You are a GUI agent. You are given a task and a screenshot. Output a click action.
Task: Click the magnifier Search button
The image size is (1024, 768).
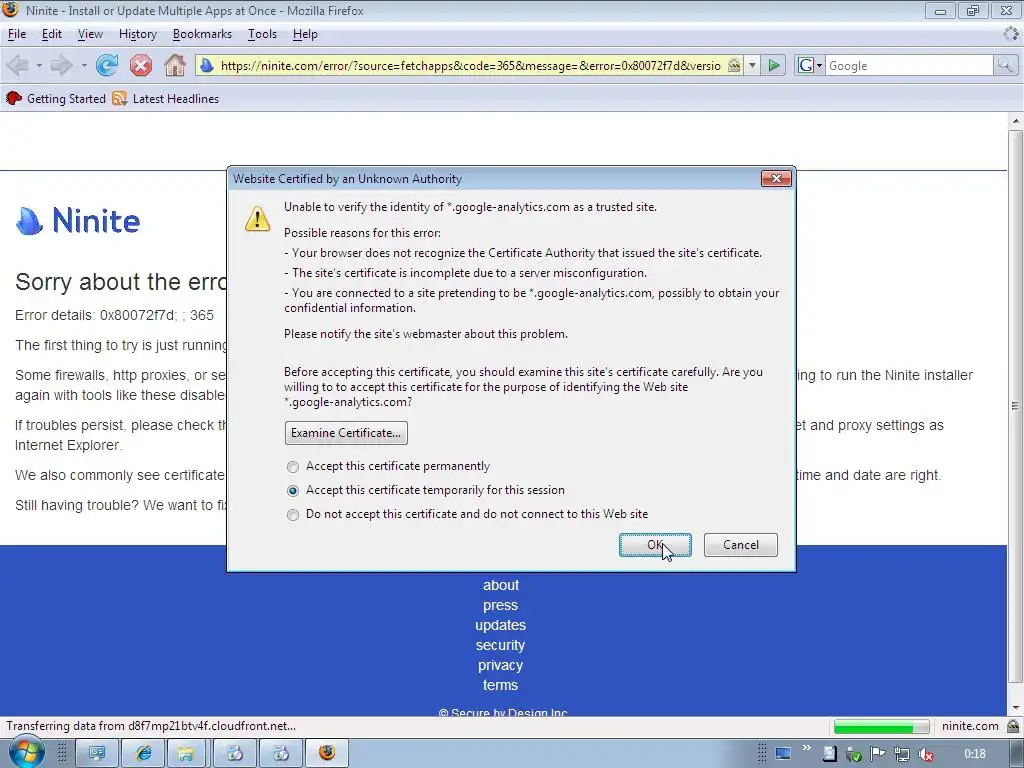[x=1004, y=65]
